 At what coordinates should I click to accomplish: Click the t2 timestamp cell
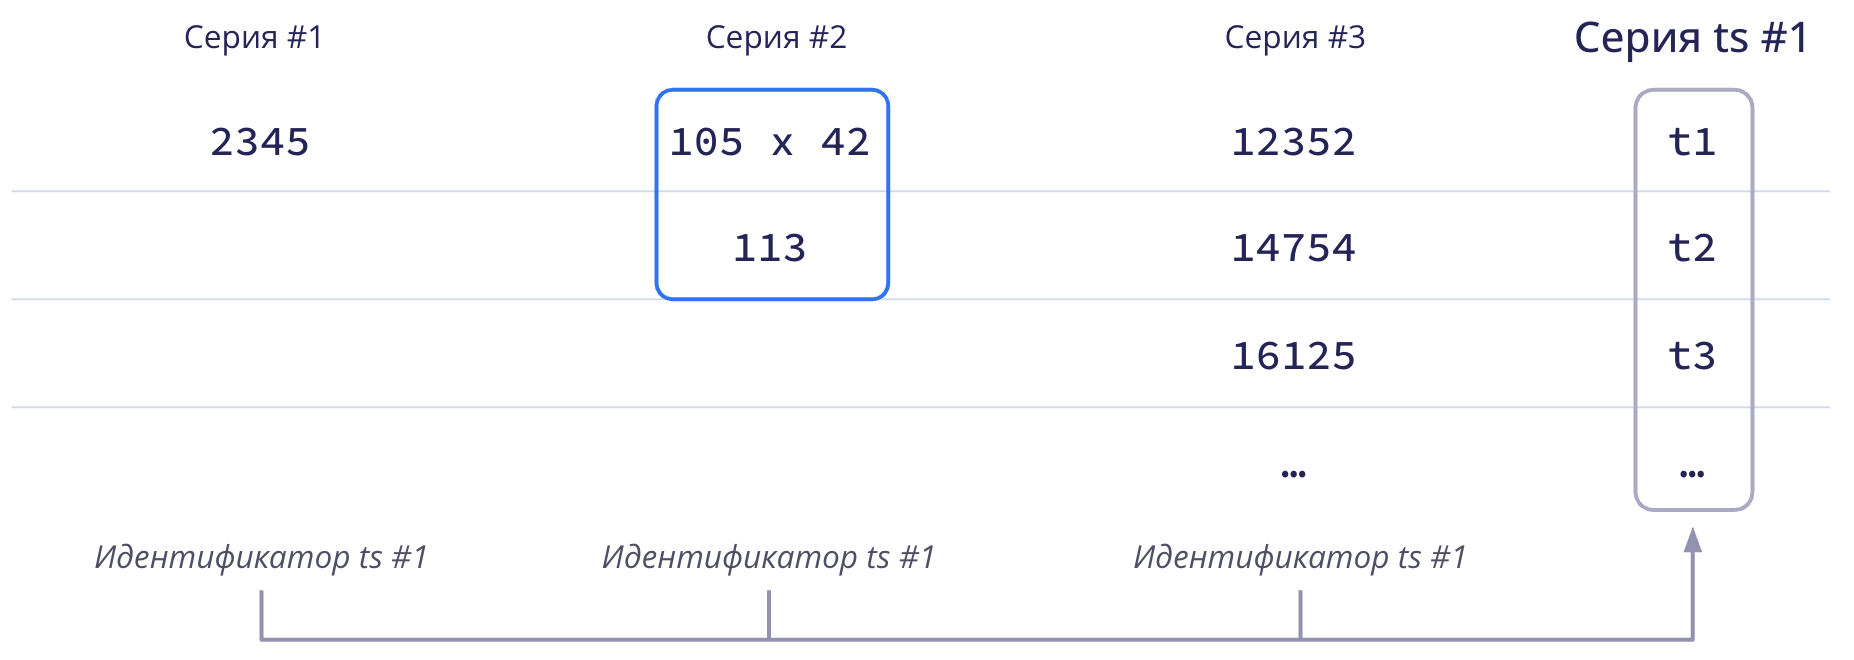(1692, 248)
